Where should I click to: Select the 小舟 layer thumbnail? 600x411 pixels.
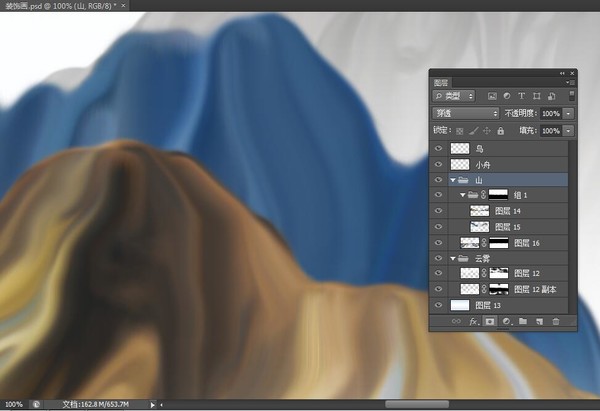[x=460, y=164]
